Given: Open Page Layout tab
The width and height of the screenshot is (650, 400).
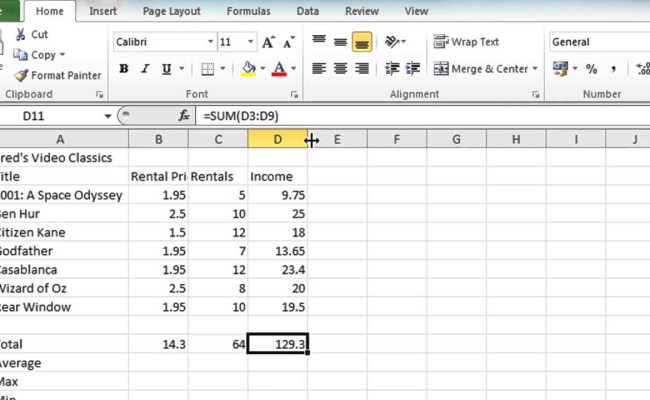Looking at the screenshot, I should pyautogui.click(x=172, y=11).
